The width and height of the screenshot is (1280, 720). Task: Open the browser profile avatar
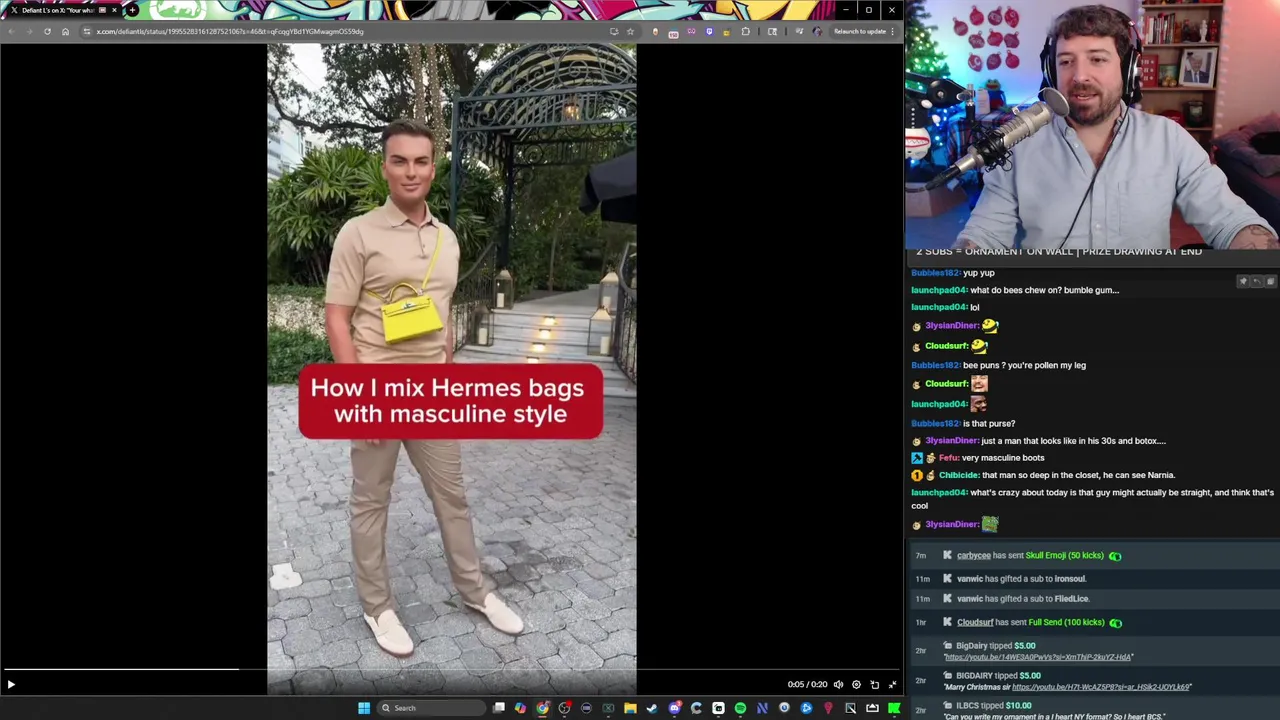[x=817, y=31]
